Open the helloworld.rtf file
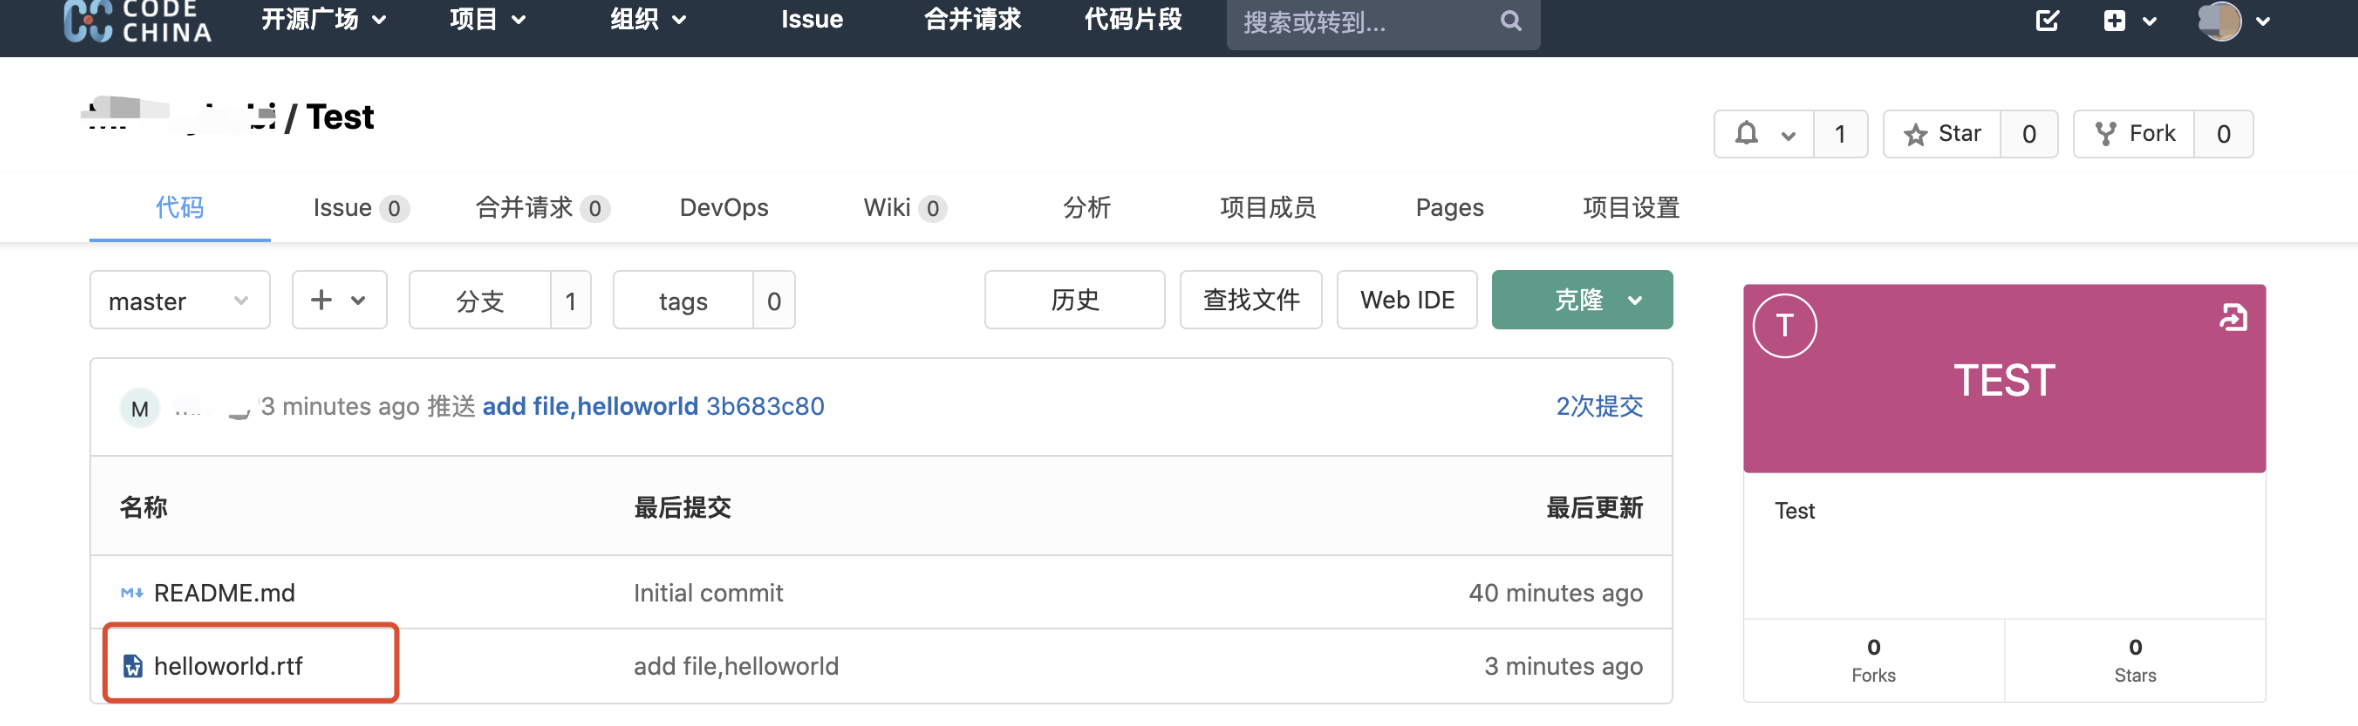 (x=228, y=666)
